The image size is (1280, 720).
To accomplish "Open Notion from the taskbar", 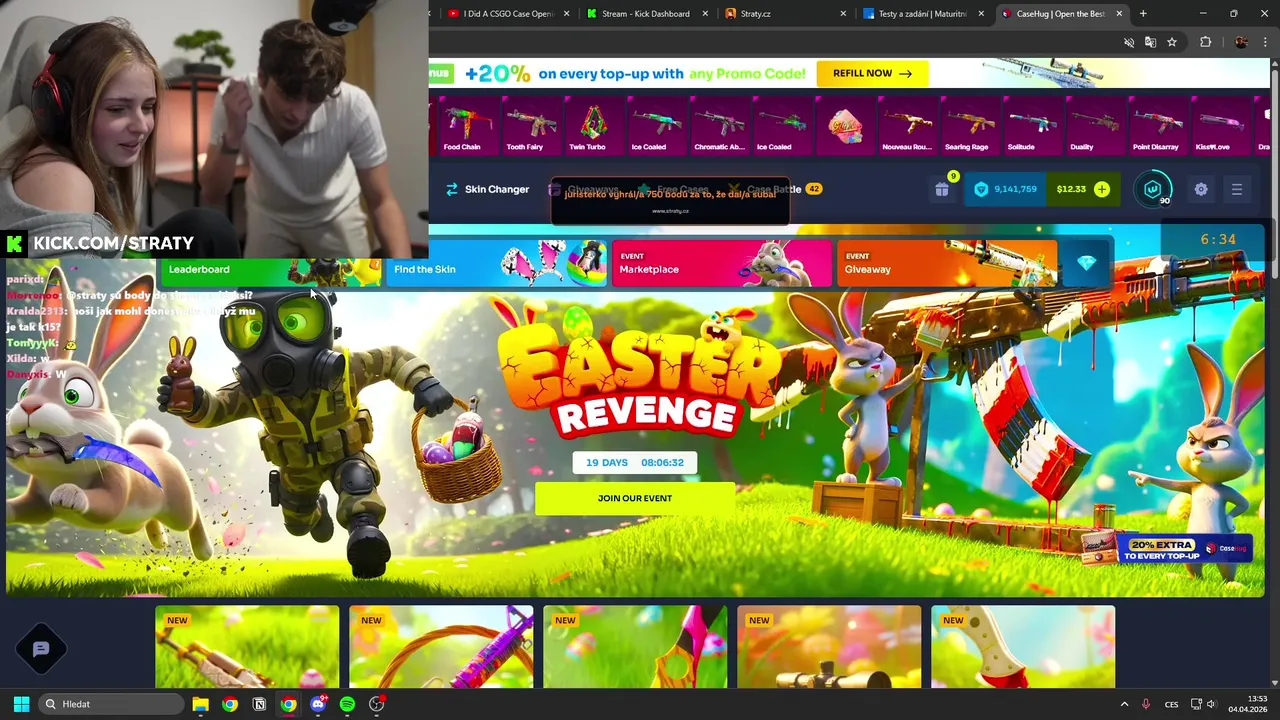I will click(259, 704).
